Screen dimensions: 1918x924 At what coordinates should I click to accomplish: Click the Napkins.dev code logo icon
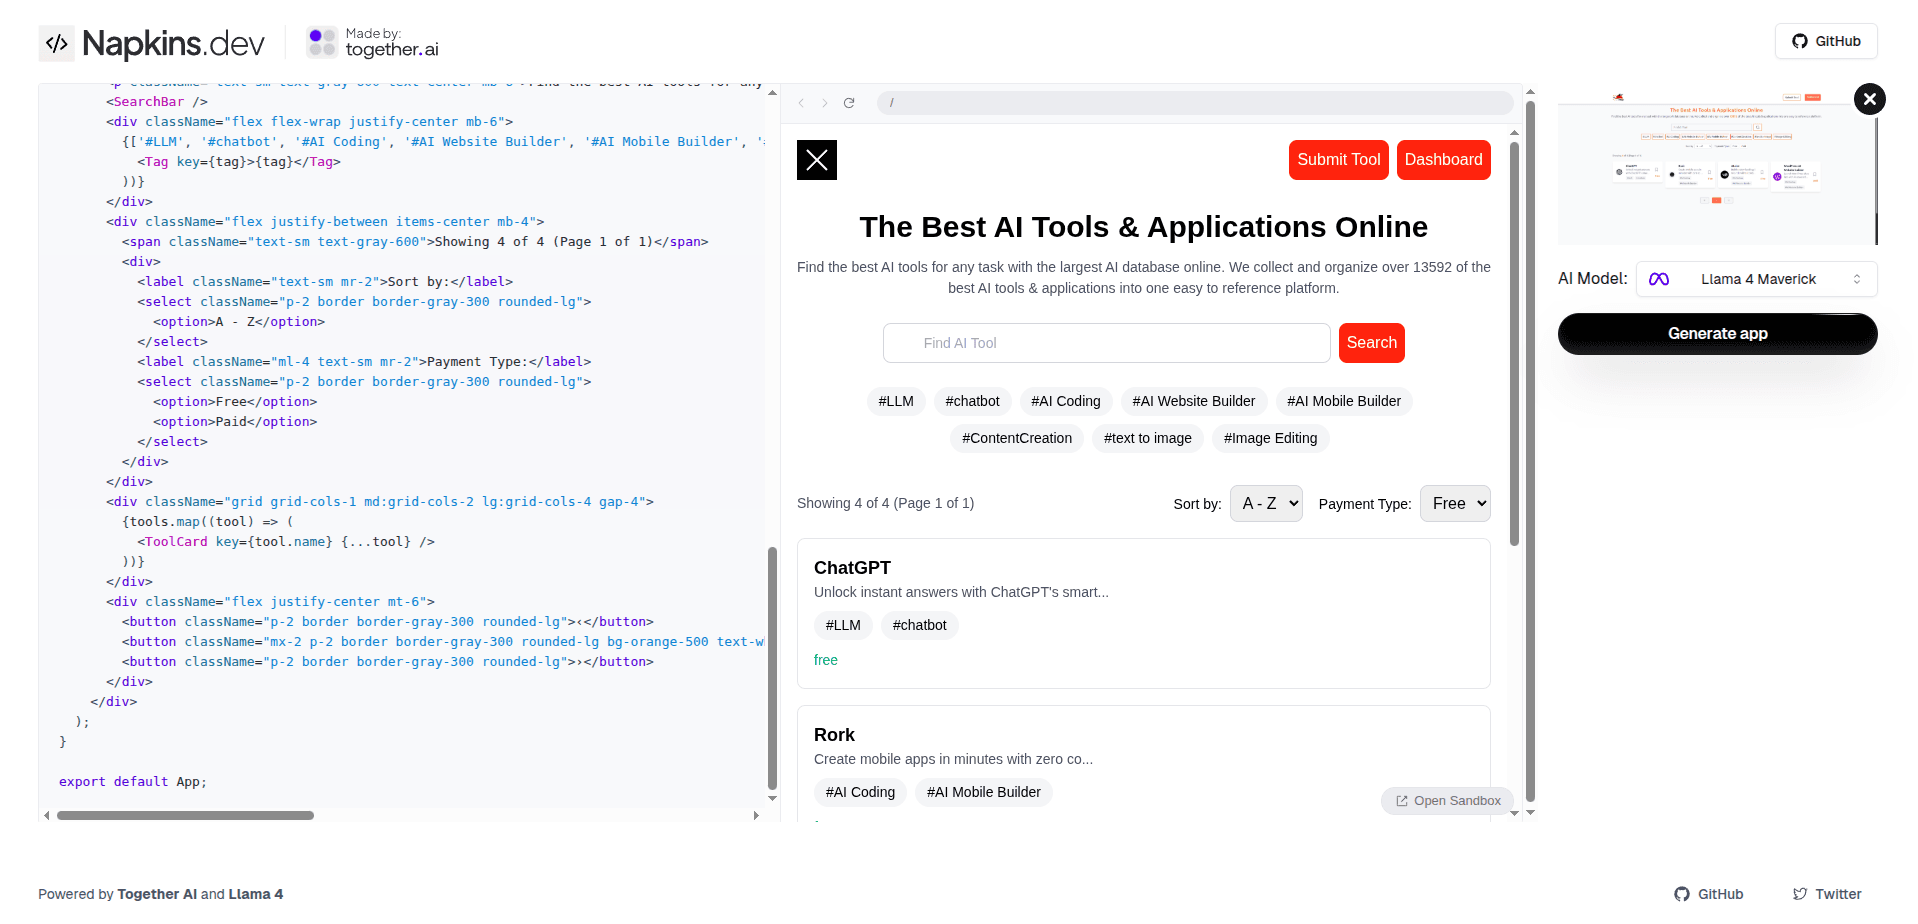click(x=57, y=43)
